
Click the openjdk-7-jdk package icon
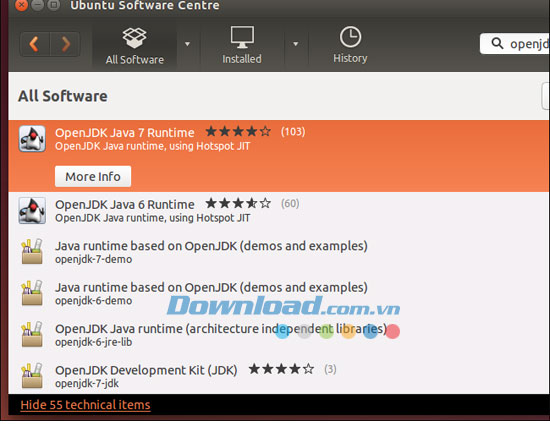32,376
